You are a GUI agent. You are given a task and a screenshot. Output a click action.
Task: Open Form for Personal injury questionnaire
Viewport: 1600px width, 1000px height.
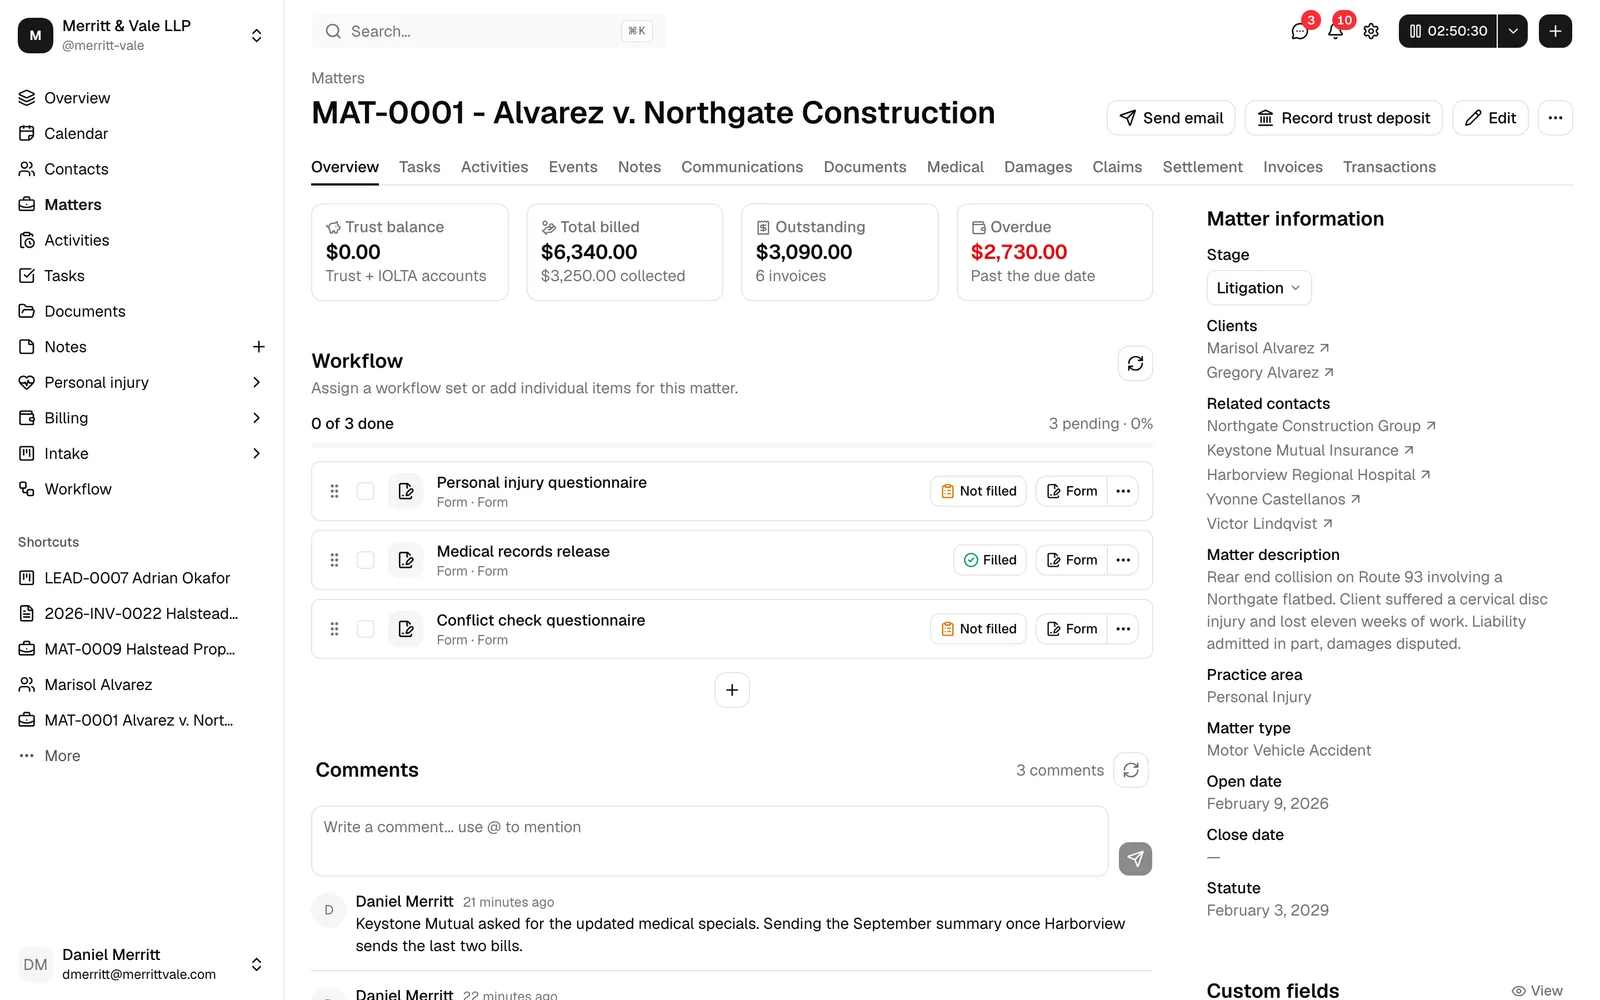click(x=1072, y=491)
